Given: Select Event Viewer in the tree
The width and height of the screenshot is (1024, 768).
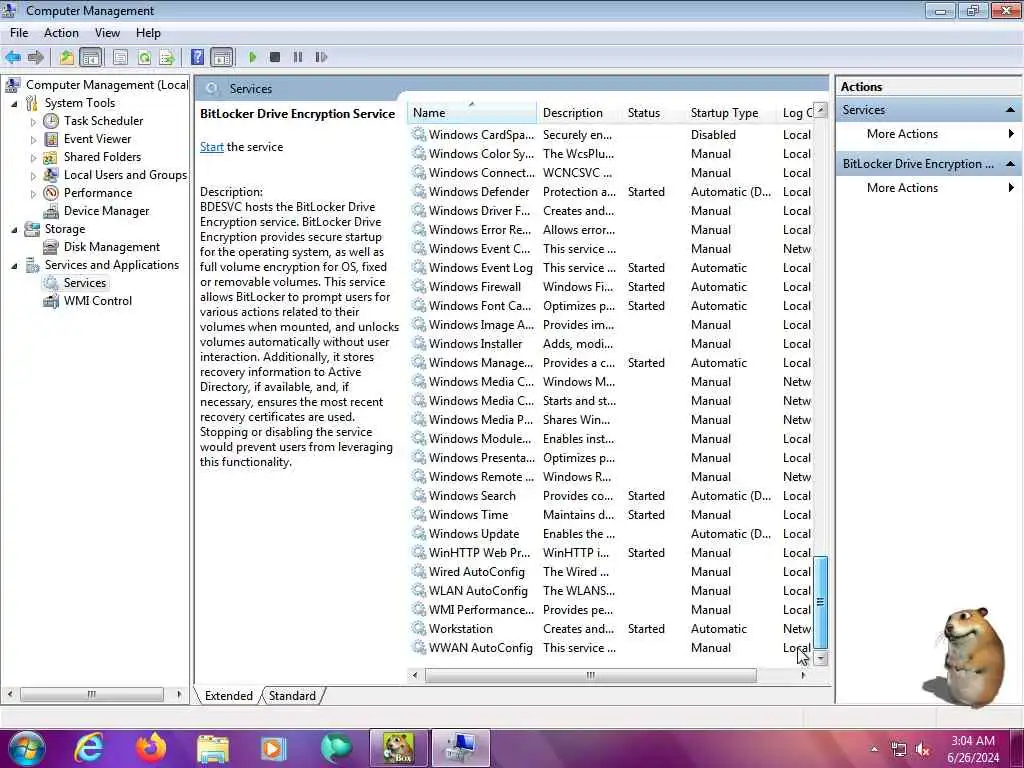Looking at the screenshot, I should pyautogui.click(x=97, y=139).
